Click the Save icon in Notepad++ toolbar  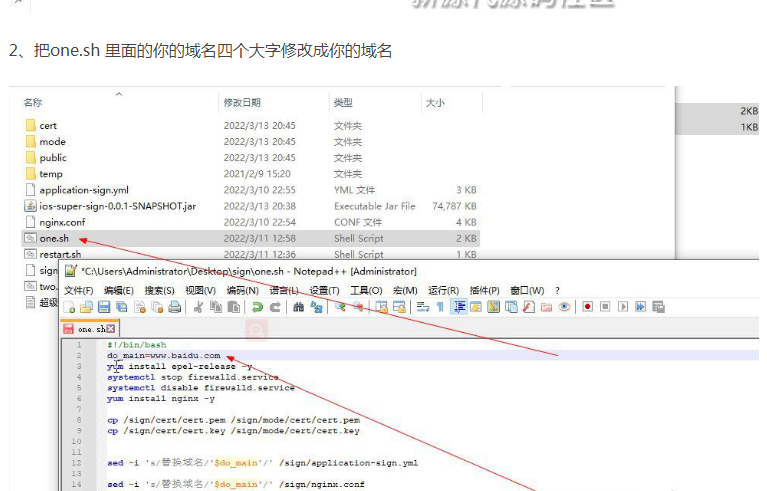[103, 307]
